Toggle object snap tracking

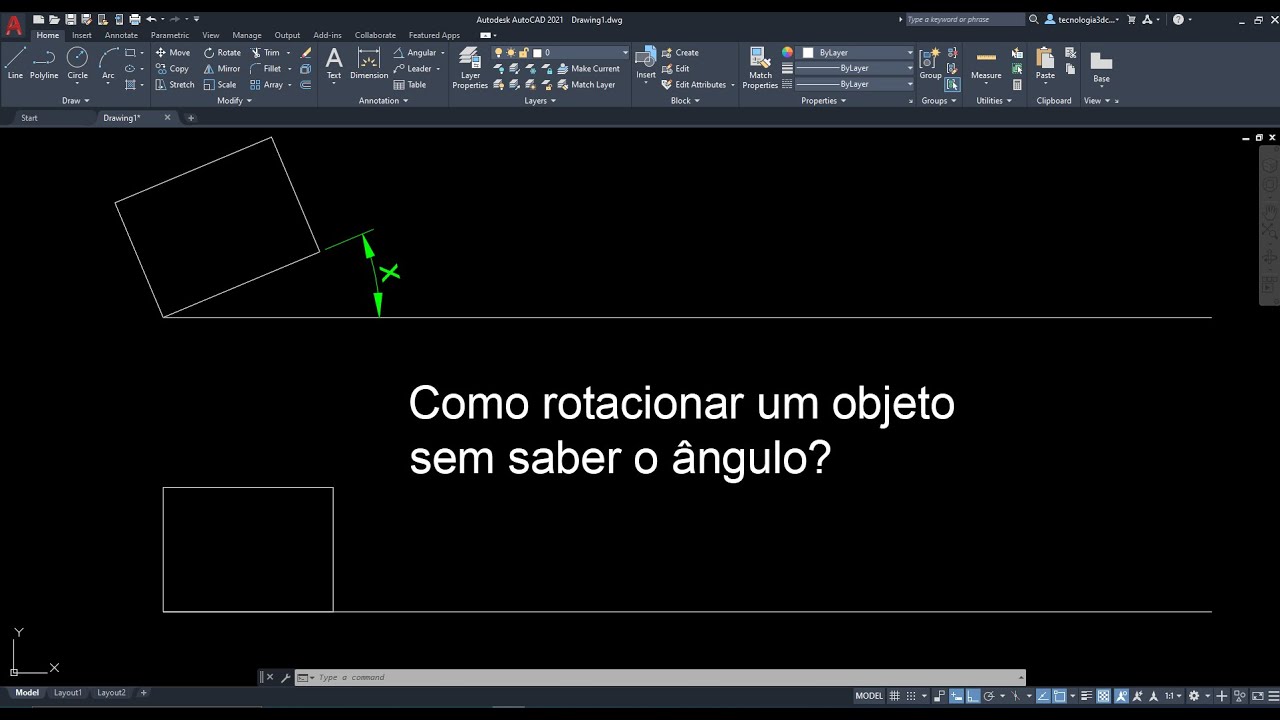pos(1043,696)
